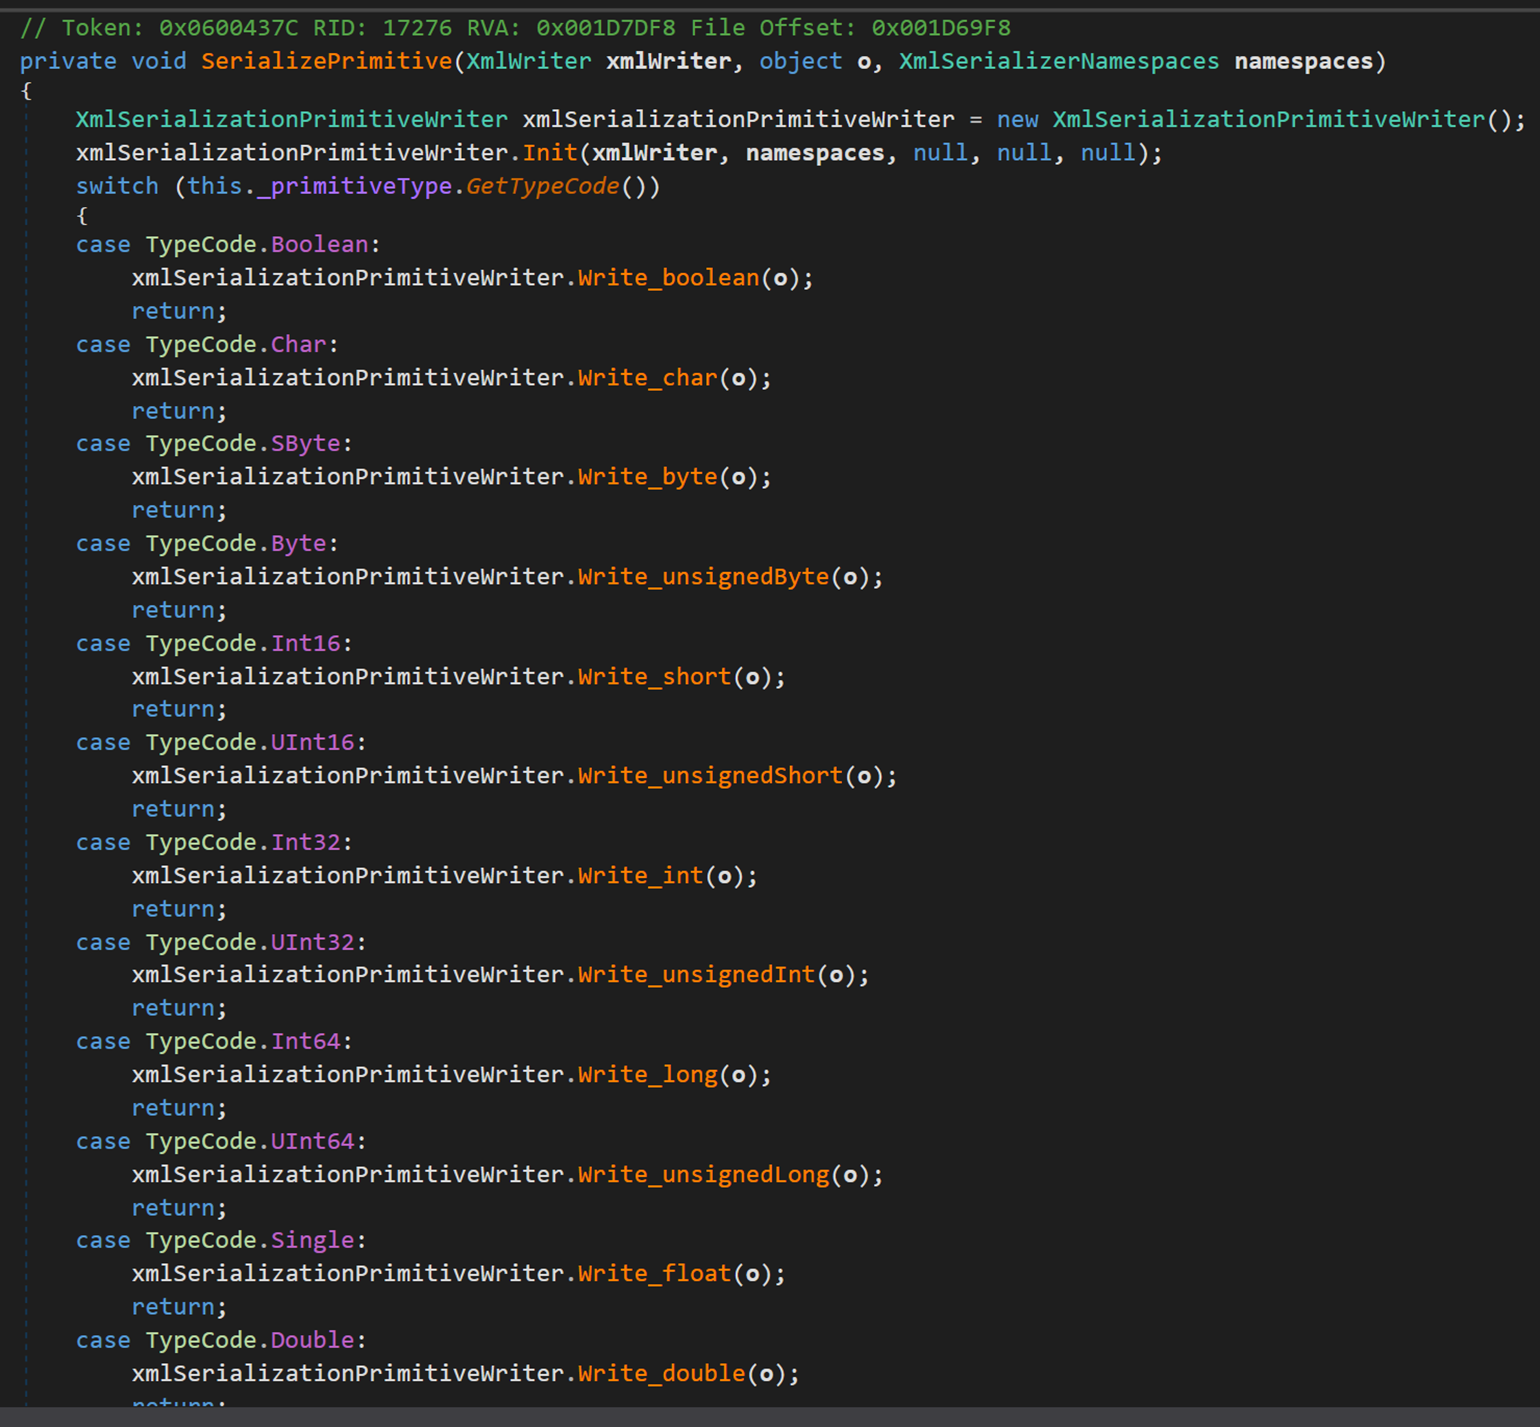Viewport: 1540px width, 1427px height.
Task: Click Boolean enum member in case label
Action: pyautogui.click(x=320, y=245)
